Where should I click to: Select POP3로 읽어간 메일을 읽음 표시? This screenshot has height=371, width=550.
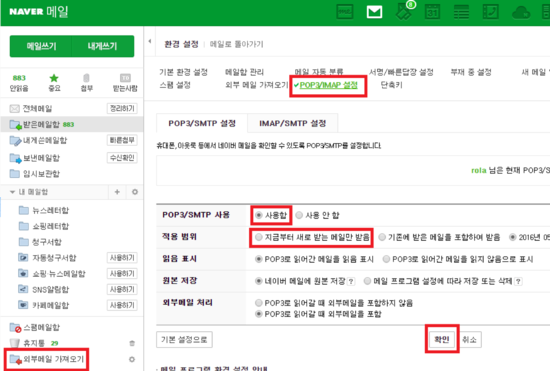259,259
